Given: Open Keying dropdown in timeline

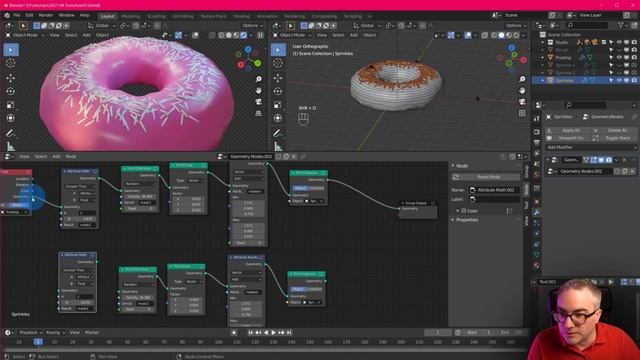Looking at the screenshot, I should pos(55,333).
